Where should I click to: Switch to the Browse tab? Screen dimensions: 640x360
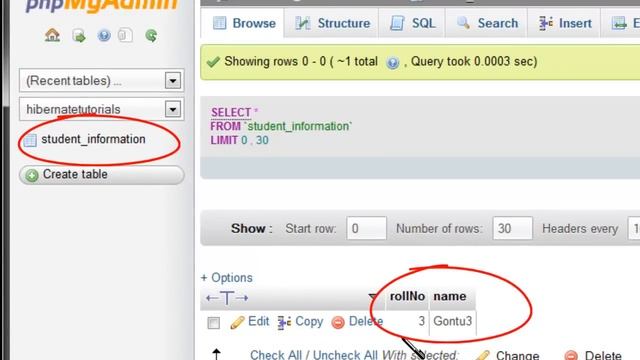tap(244, 23)
